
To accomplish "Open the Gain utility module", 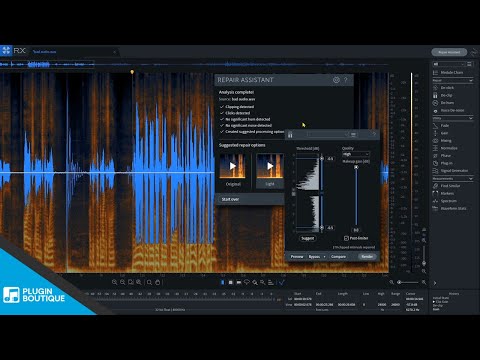I will 445,133.
